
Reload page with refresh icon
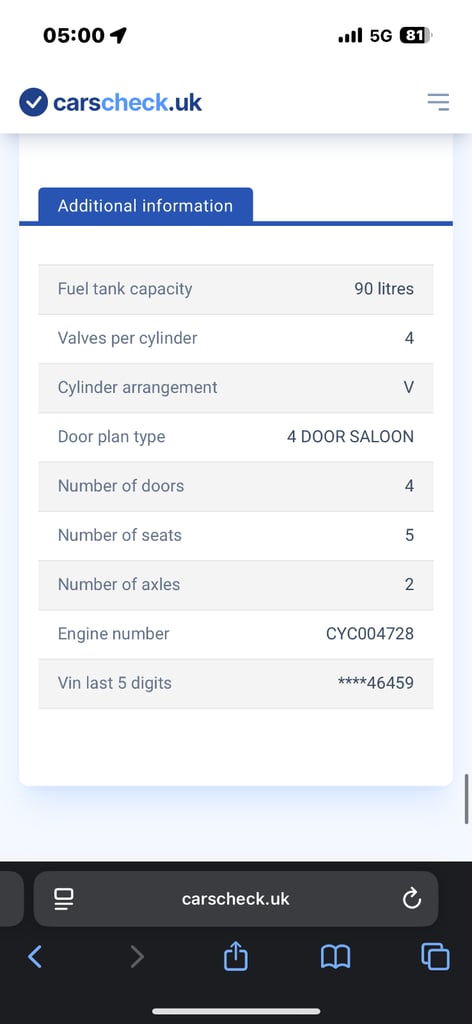click(411, 899)
